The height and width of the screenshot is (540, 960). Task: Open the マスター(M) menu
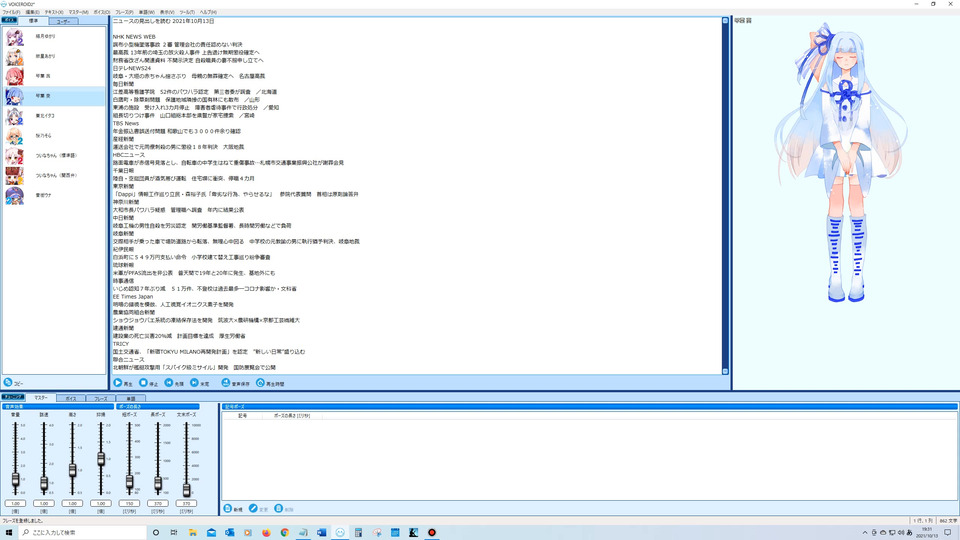[x=78, y=12]
